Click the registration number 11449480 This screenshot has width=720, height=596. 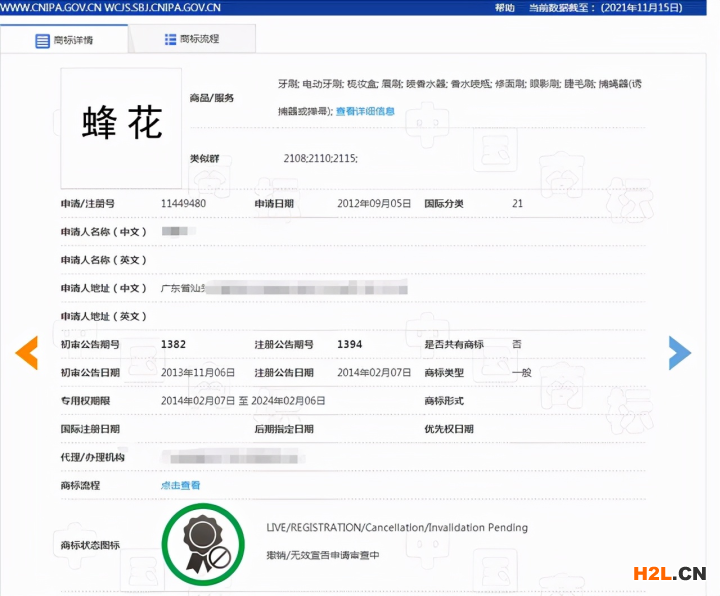click(183, 203)
